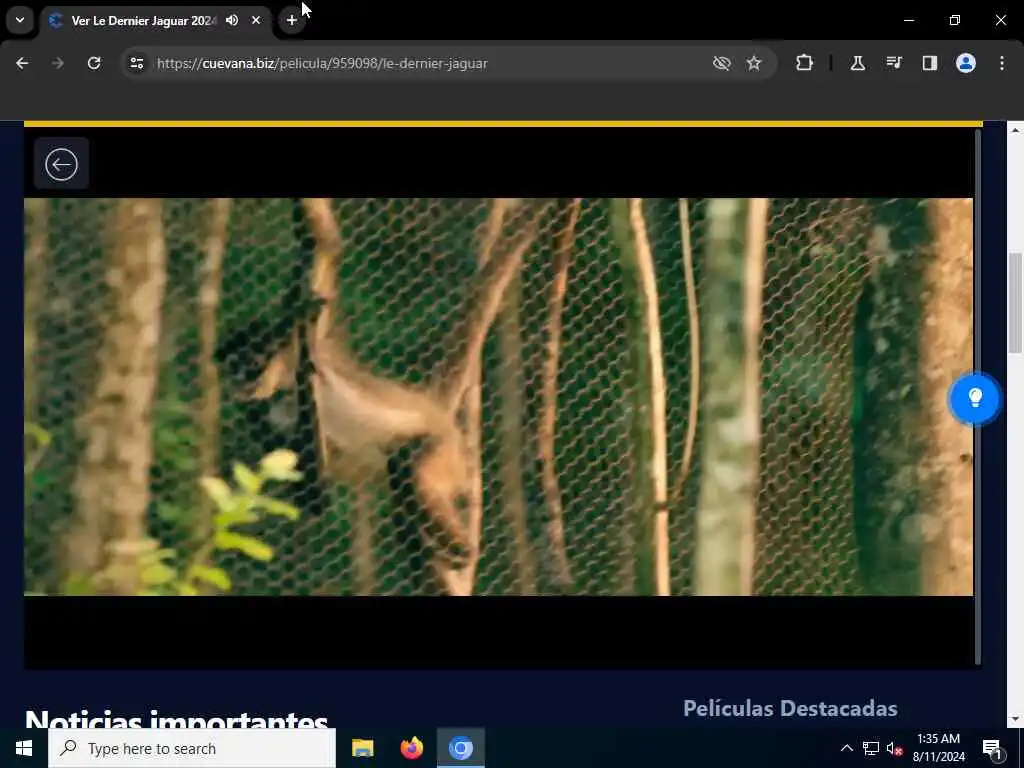Open File Explorer from taskbar
Image resolution: width=1024 pixels, height=768 pixels.
pos(362,748)
